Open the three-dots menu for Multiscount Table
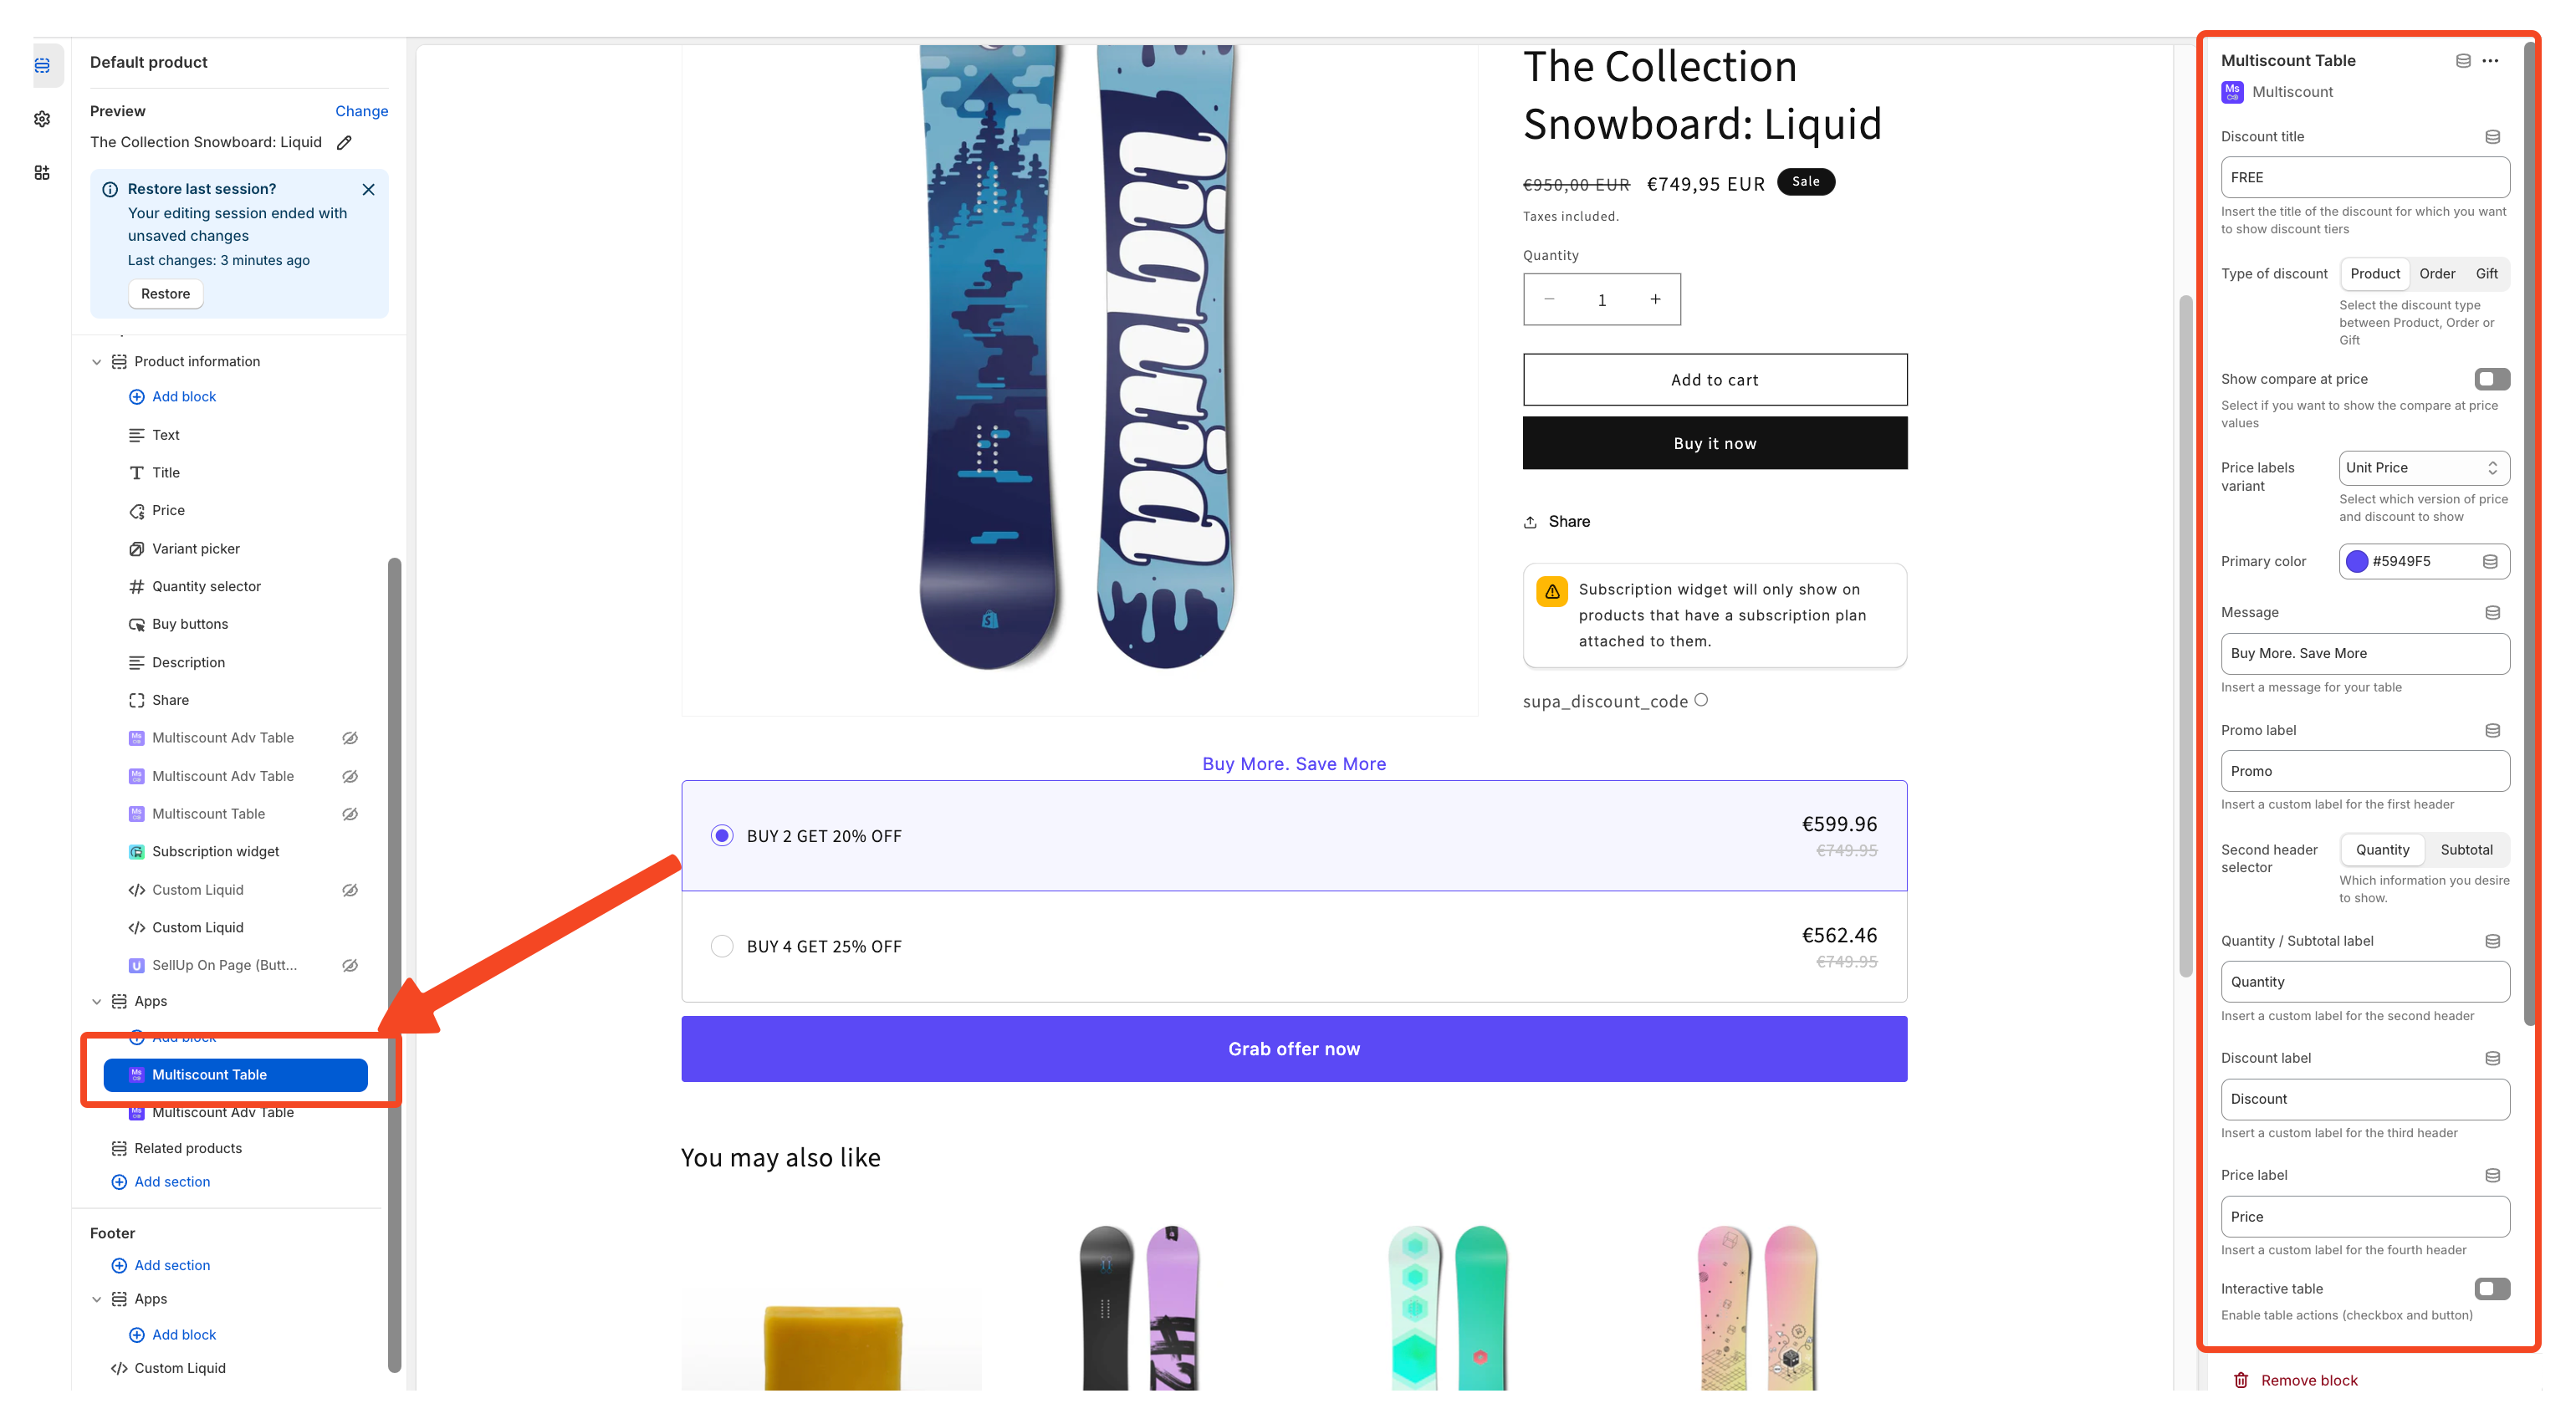The width and height of the screenshot is (2576, 1424). point(2490,61)
